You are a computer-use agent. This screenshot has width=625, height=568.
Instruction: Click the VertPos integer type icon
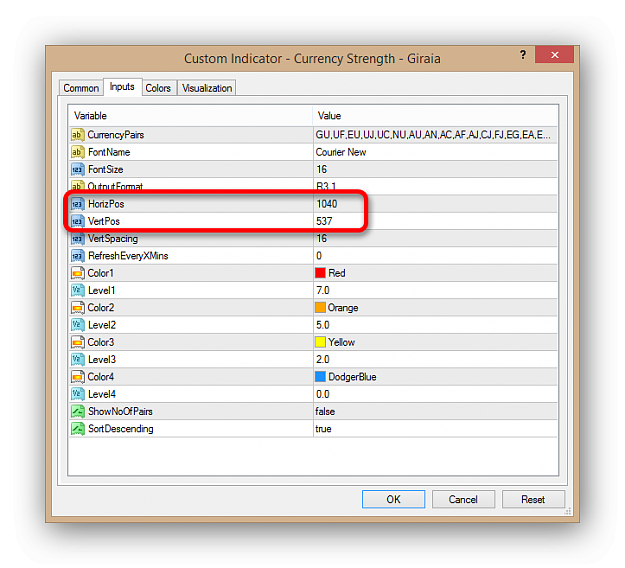(78, 221)
